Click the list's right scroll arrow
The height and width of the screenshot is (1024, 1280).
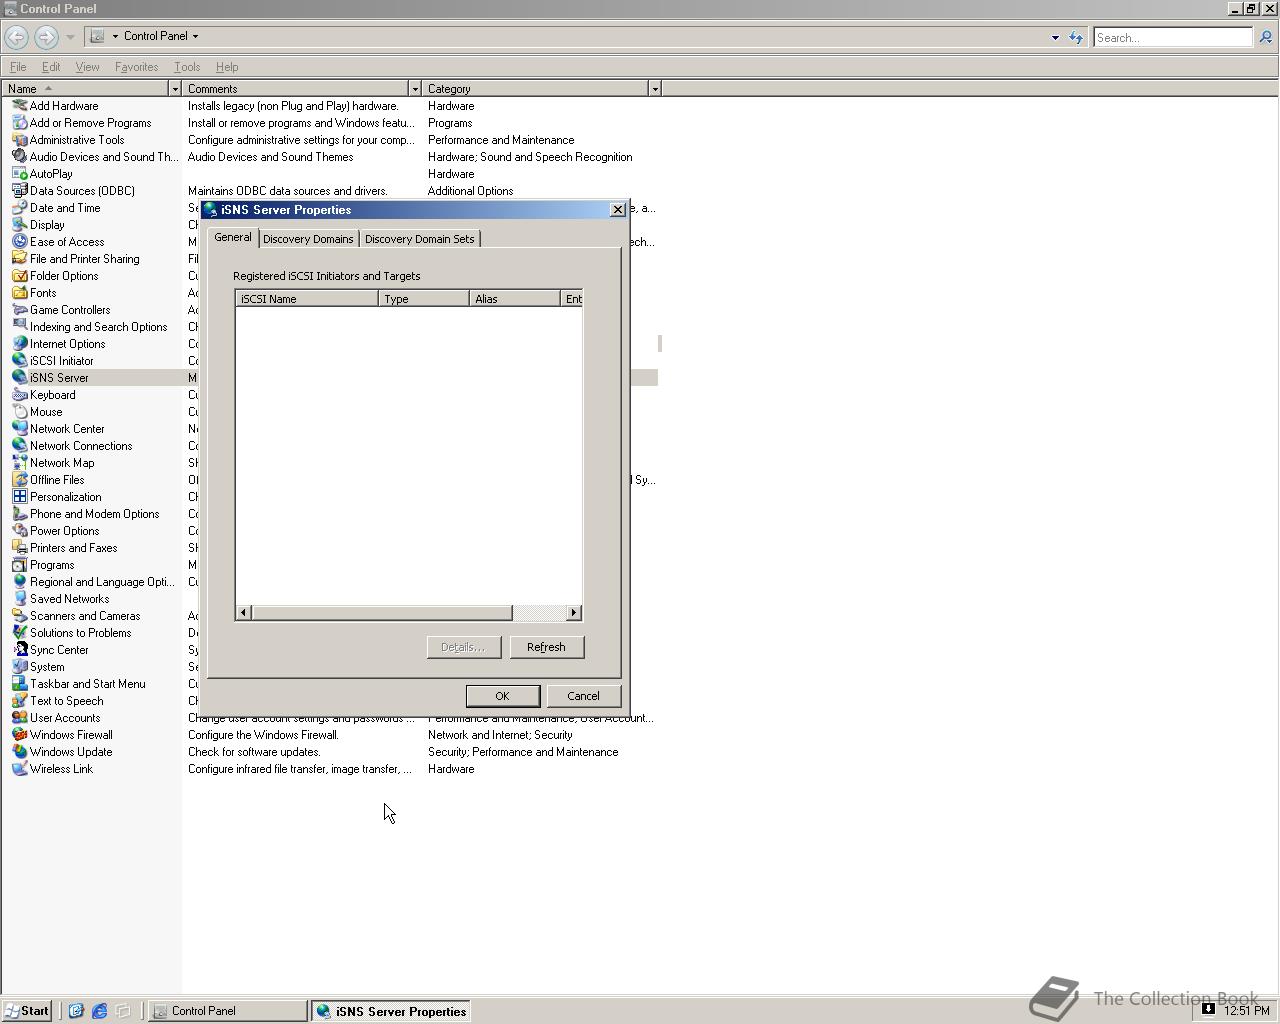click(x=574, y=613)
